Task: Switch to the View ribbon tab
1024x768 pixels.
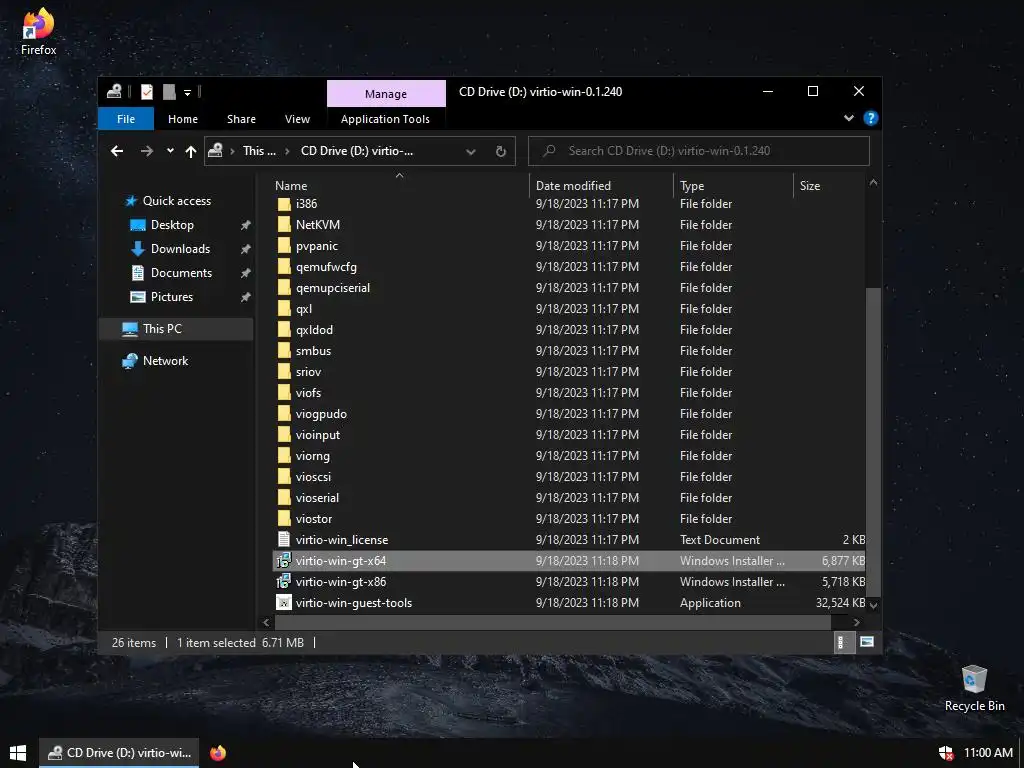Action: tap(297, 119)
